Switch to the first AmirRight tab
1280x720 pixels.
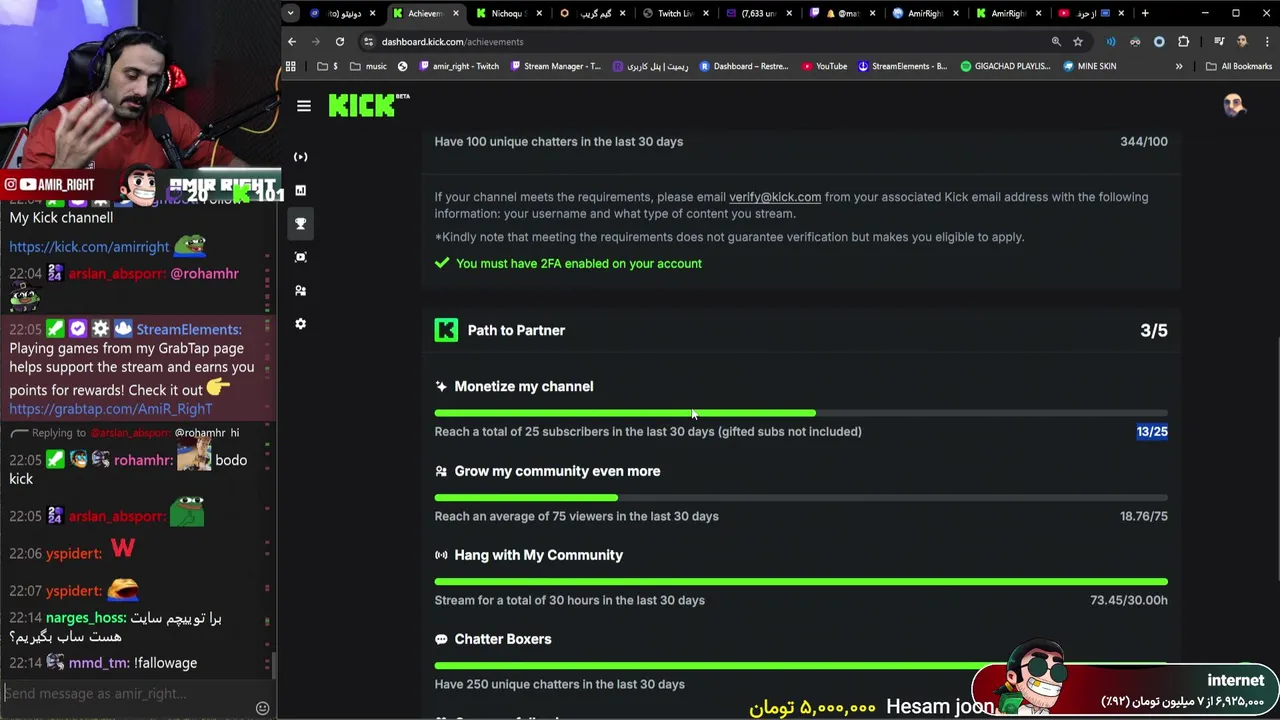pos(925,13)
